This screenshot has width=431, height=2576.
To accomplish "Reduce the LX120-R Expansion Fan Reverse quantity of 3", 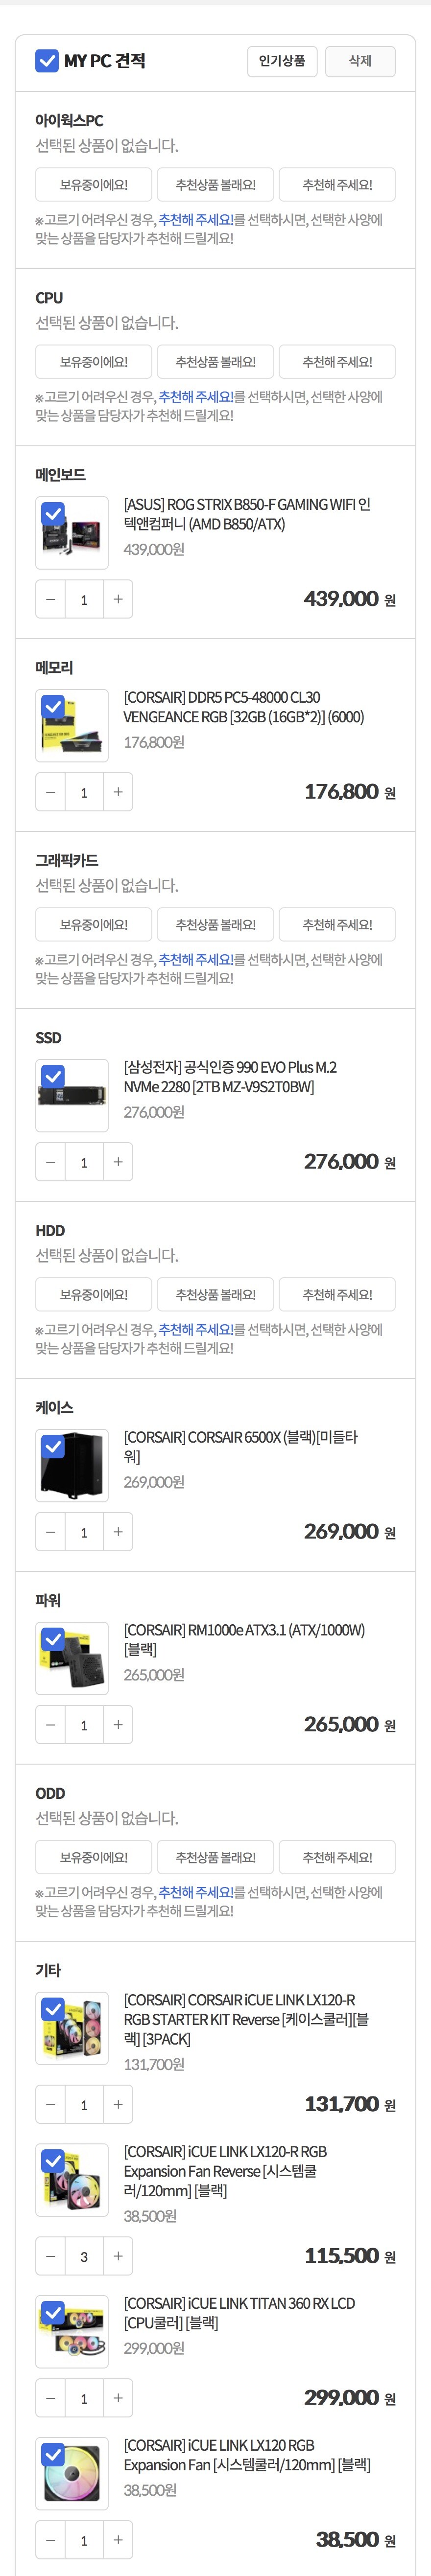I will click(x=50, y=2256).
